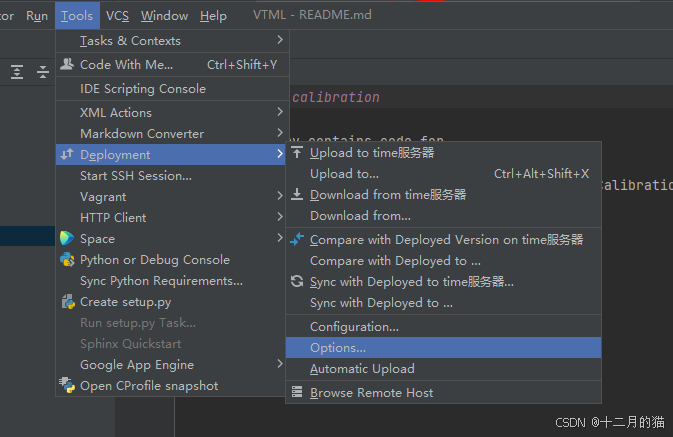Click the Expand All toolbar icon
The width and height of the screenshot is (673, 437).
click(17, 72)
